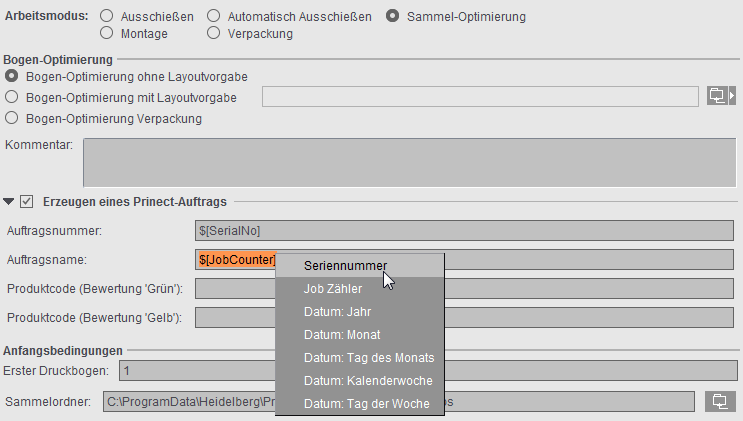Screen dimensions: 743x421
Task: Click the Produktcode Bewertung 'Gelb' field
Action: [x=464, y=318]
